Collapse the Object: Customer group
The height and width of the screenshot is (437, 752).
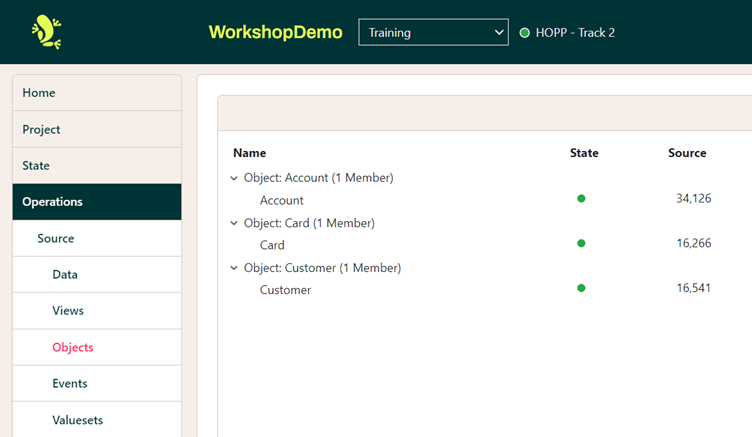coord(235,268)
